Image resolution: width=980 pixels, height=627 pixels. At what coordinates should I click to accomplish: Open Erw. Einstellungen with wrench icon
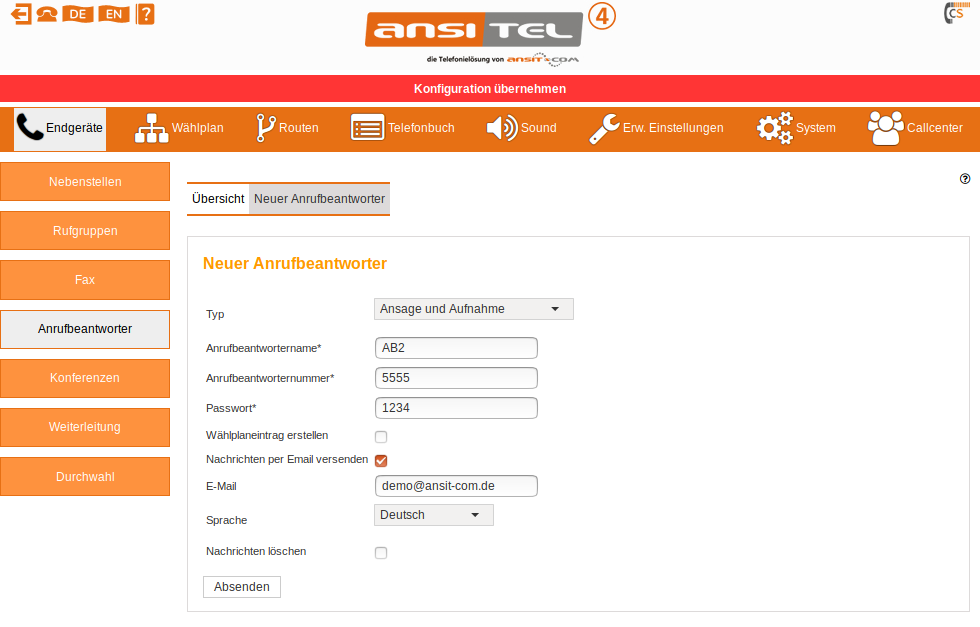656,128
